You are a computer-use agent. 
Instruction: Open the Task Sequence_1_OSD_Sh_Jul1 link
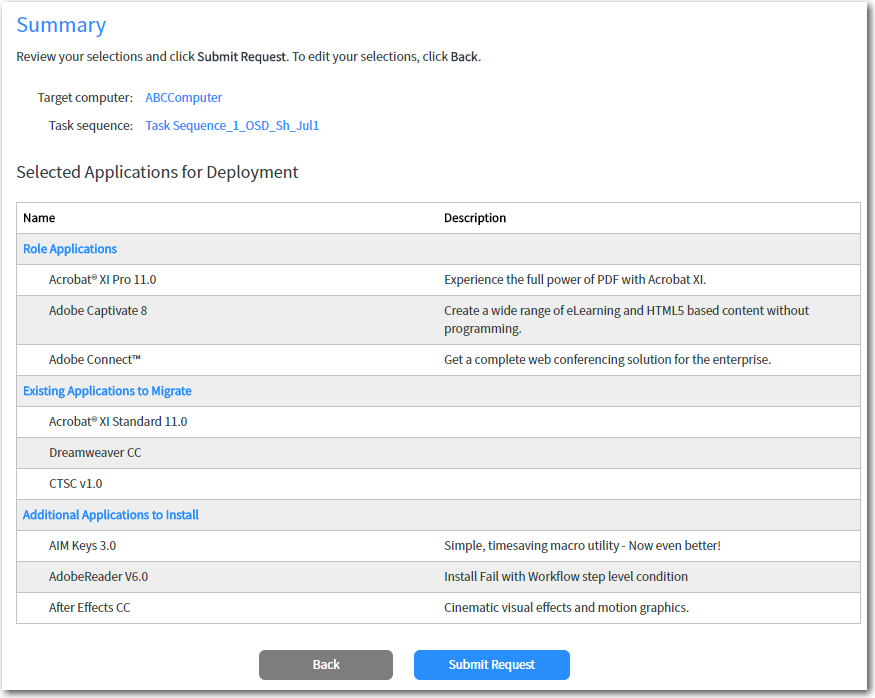[x=232, y=126]
